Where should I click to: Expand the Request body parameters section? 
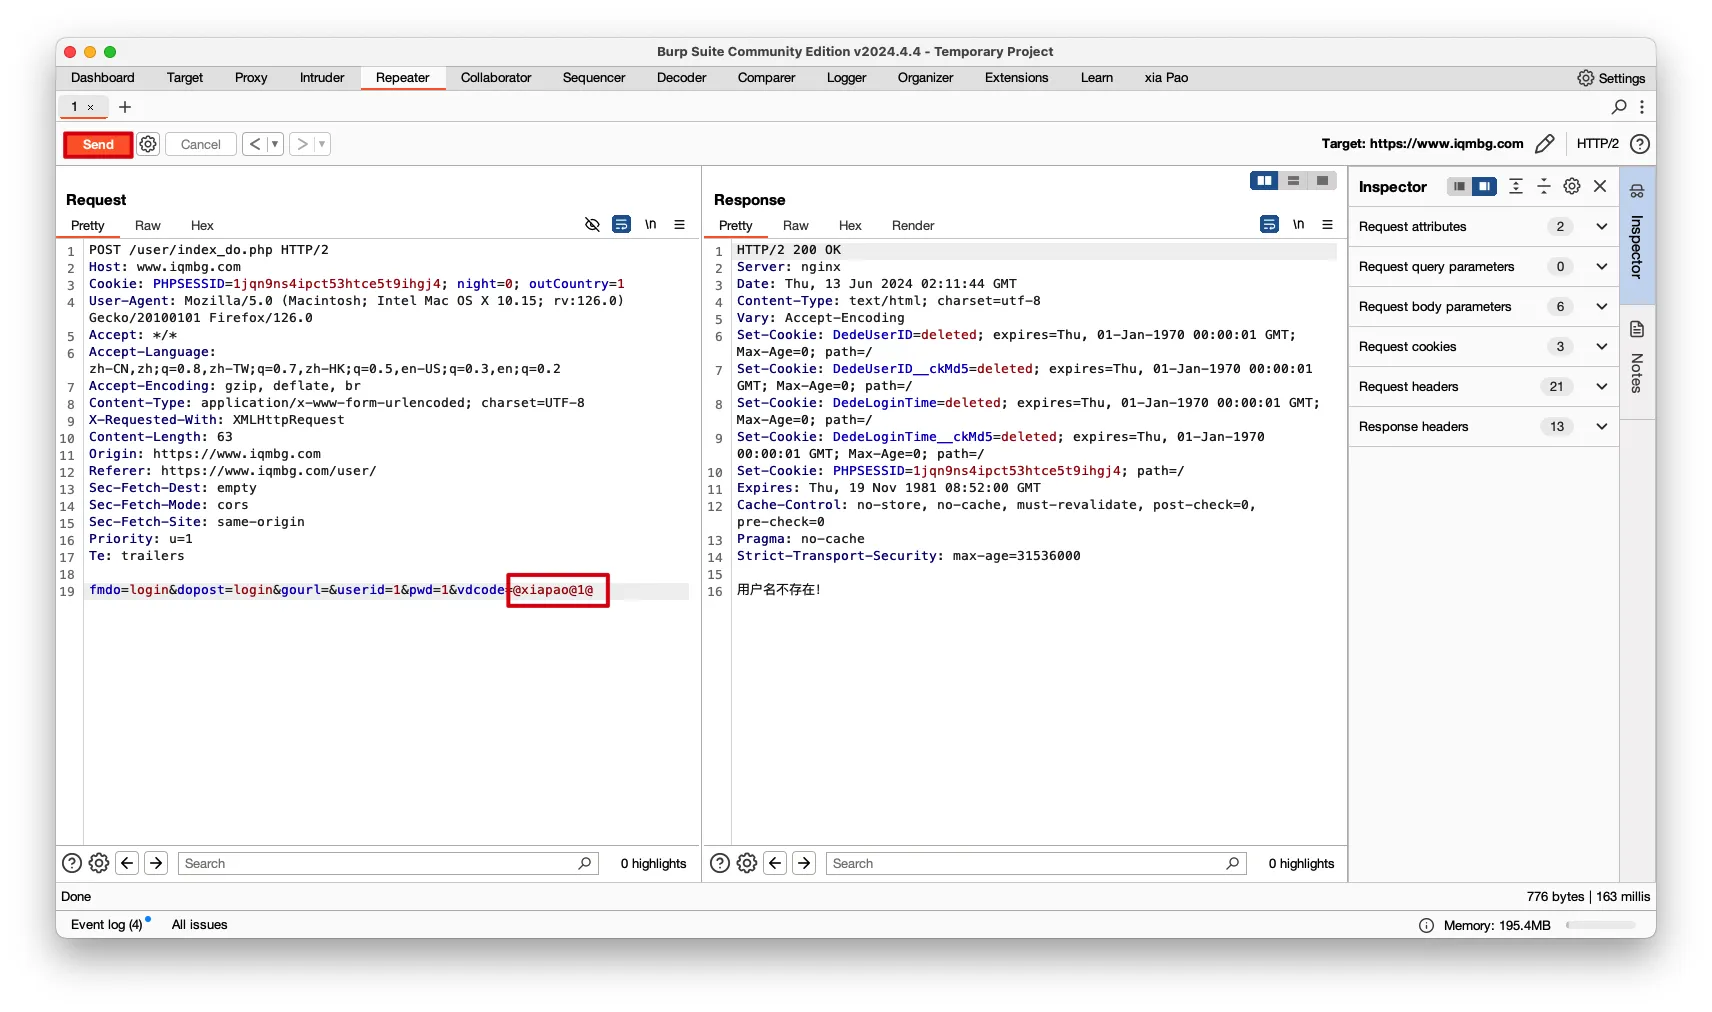tap(1601, 307)
